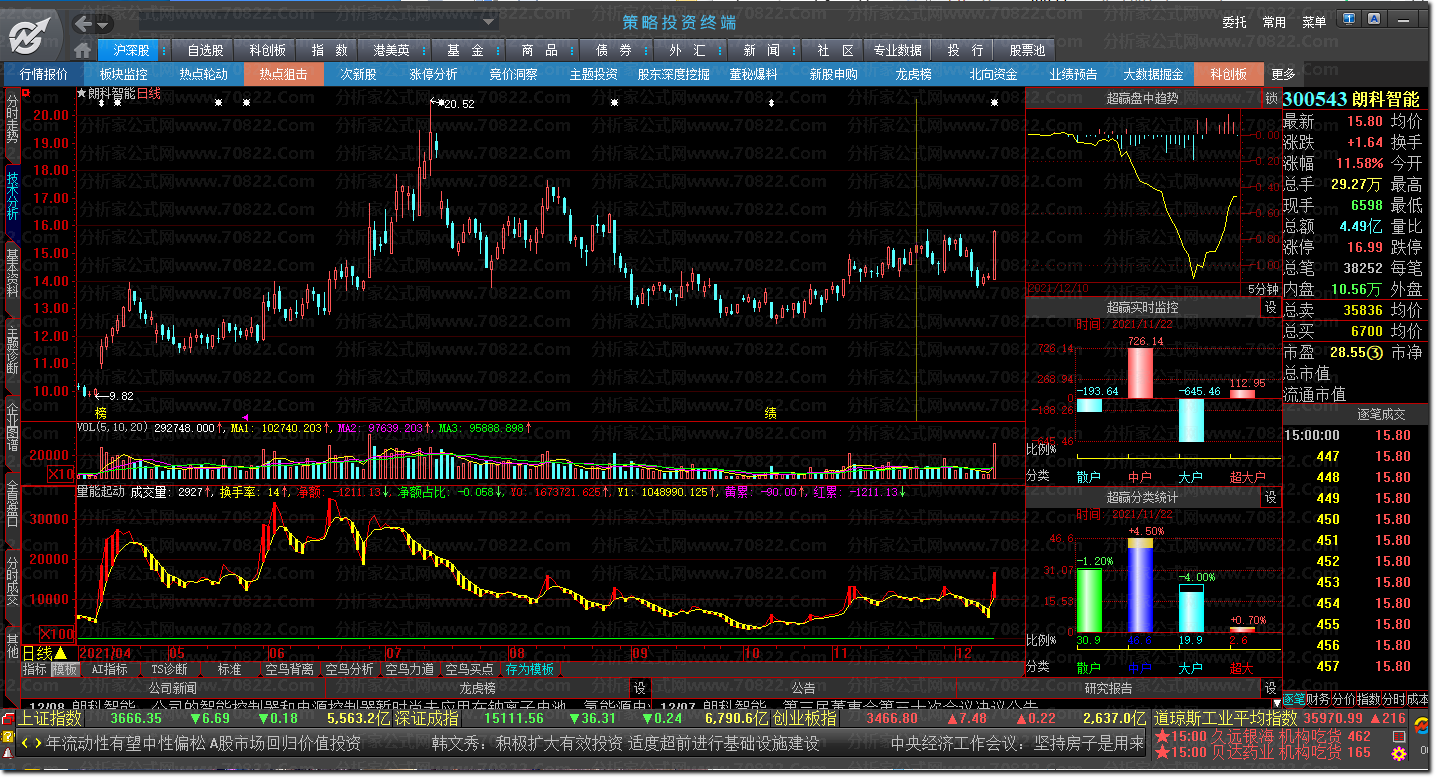Select 热点狙击 sub-tab
Image resolution: width=1437 pixels, height=778 pixels.
[x=283, y=74]
